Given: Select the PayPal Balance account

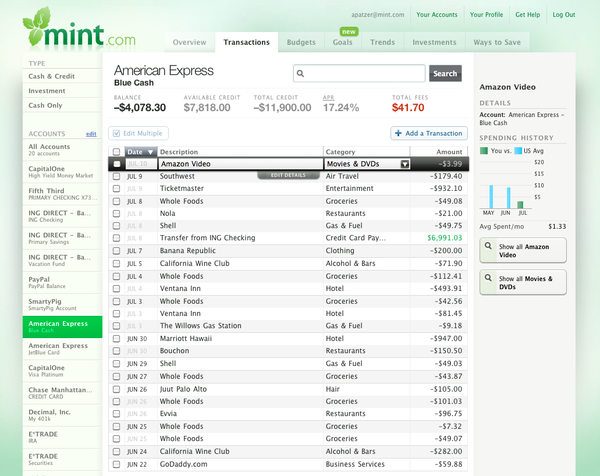Looking at the screenshot, I should (62, 282).
